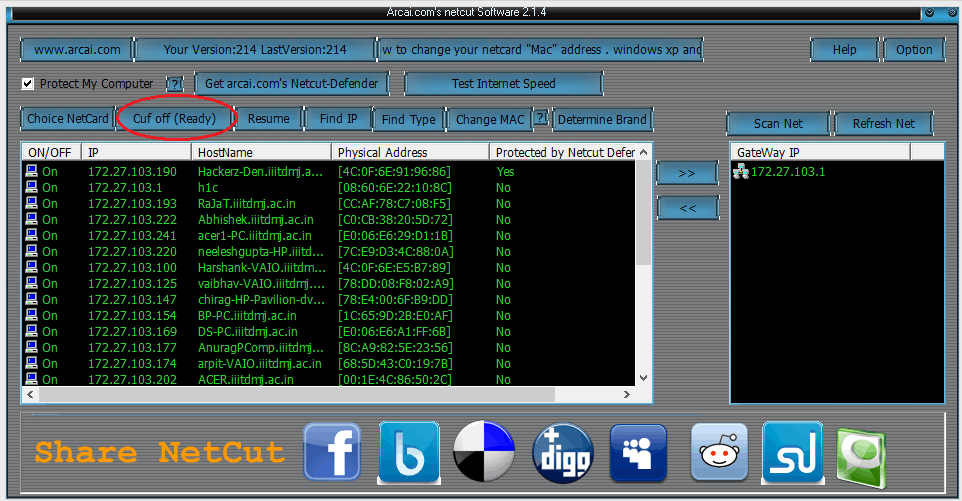Click the title bar dropdown arrow button
This screenshot has height=501, width=962.
[929, 12]
